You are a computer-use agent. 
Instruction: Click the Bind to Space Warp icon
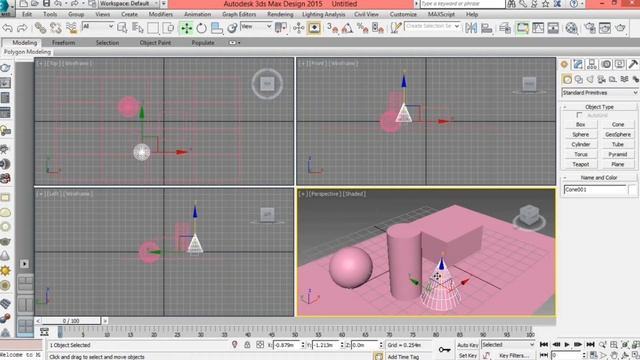[x=71, y=28]
